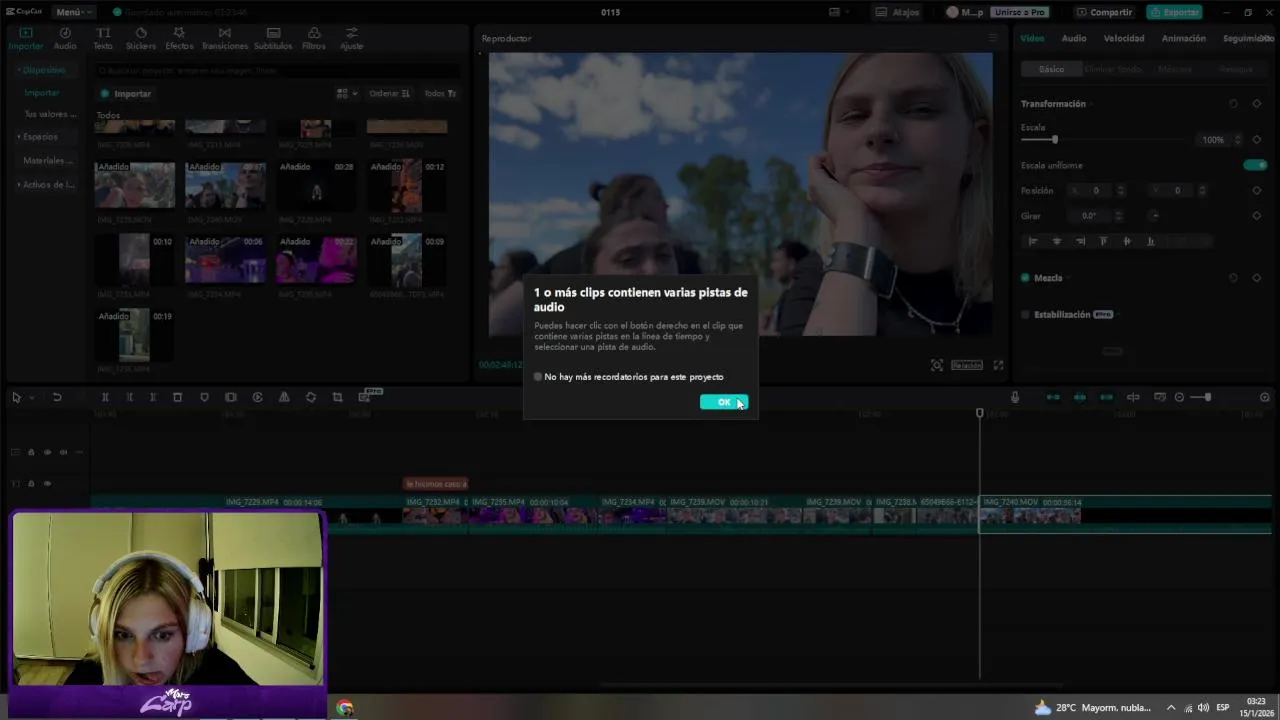Toggle upper track visibility eye icon

click(47, 452)
